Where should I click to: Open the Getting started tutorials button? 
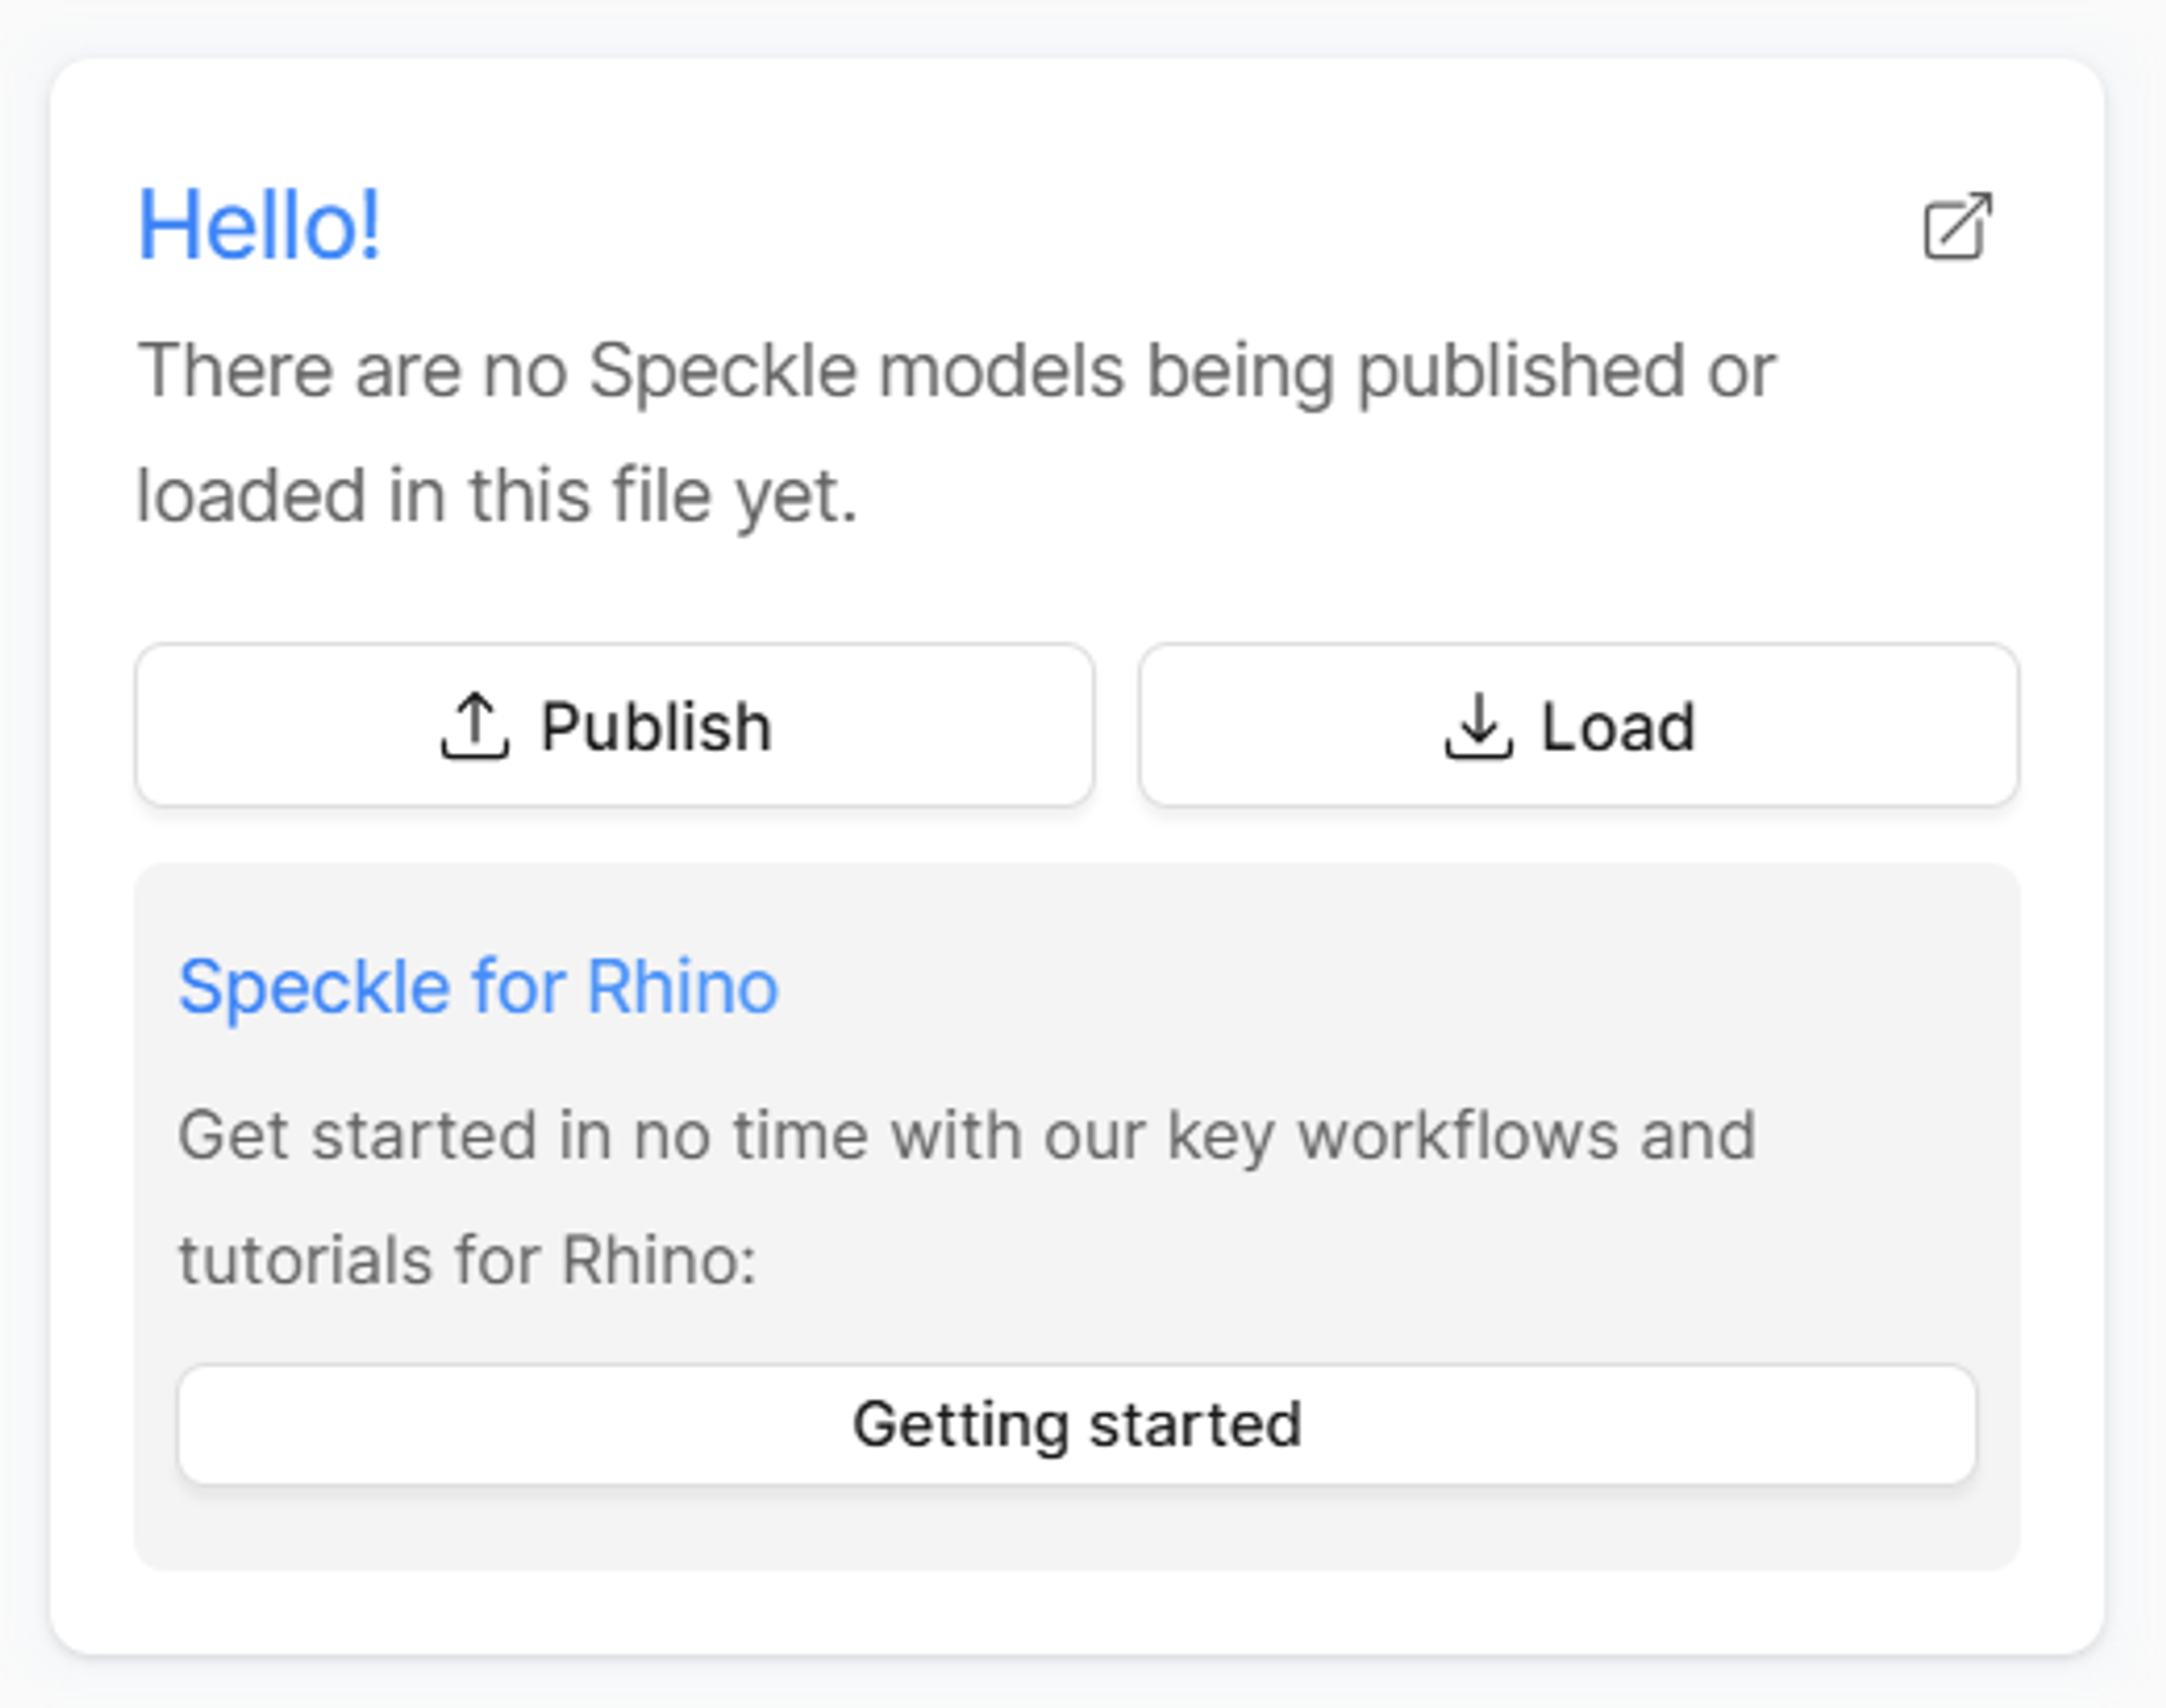(x=1077, y=1424)
